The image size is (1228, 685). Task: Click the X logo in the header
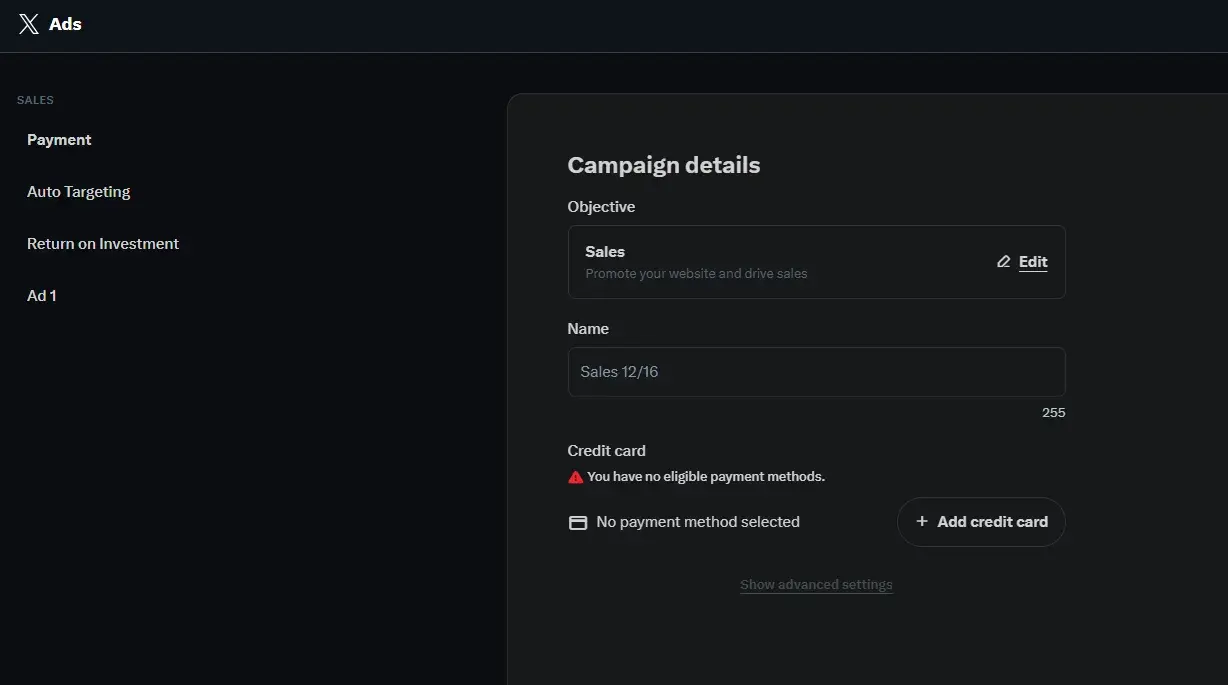click(29, 24)
